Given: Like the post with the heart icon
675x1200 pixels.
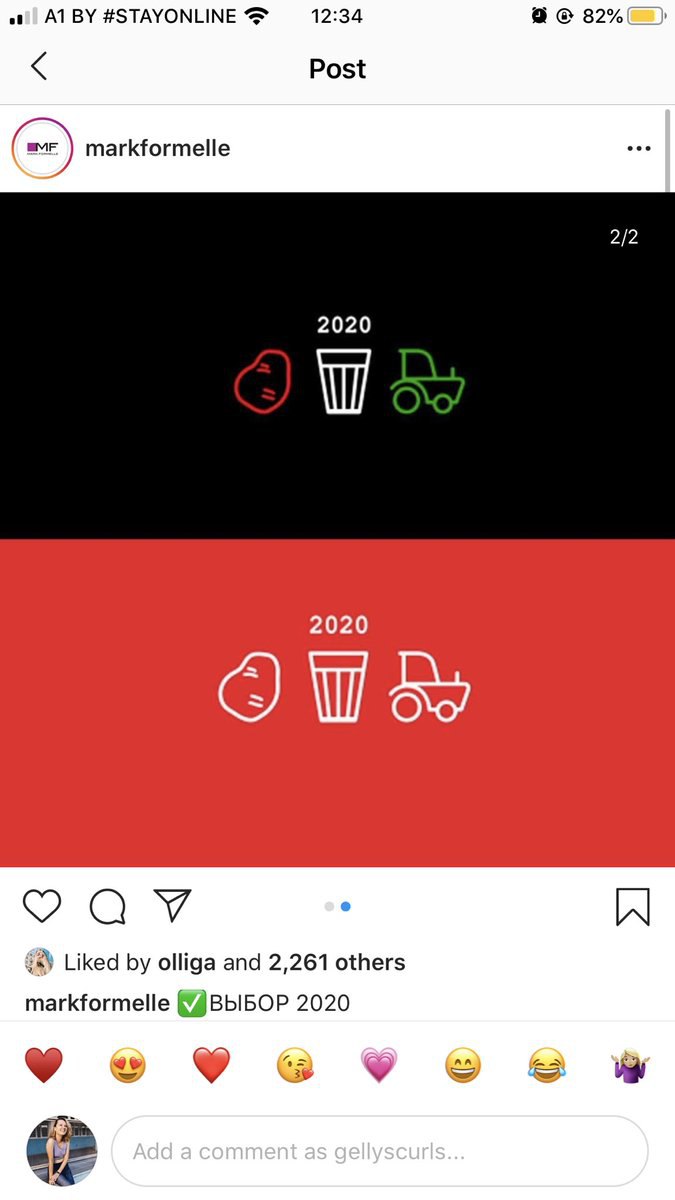Looking at the screenshot, I should (x=42, y=906).
